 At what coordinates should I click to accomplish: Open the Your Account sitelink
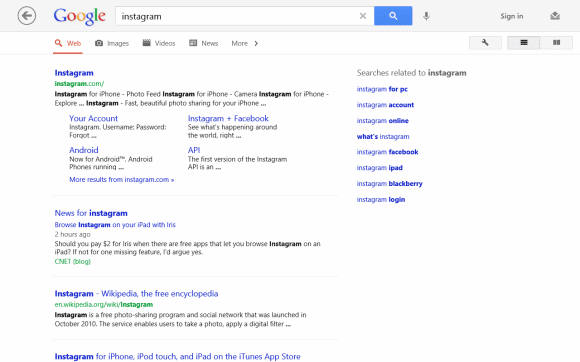click(x=94, y=118)
